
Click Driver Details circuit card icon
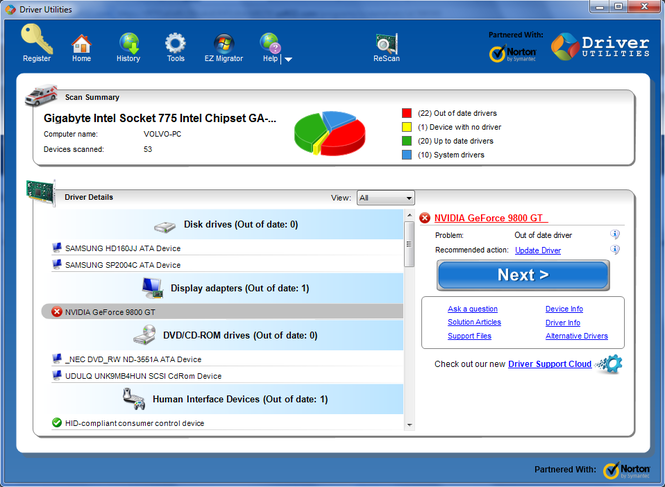41,193
